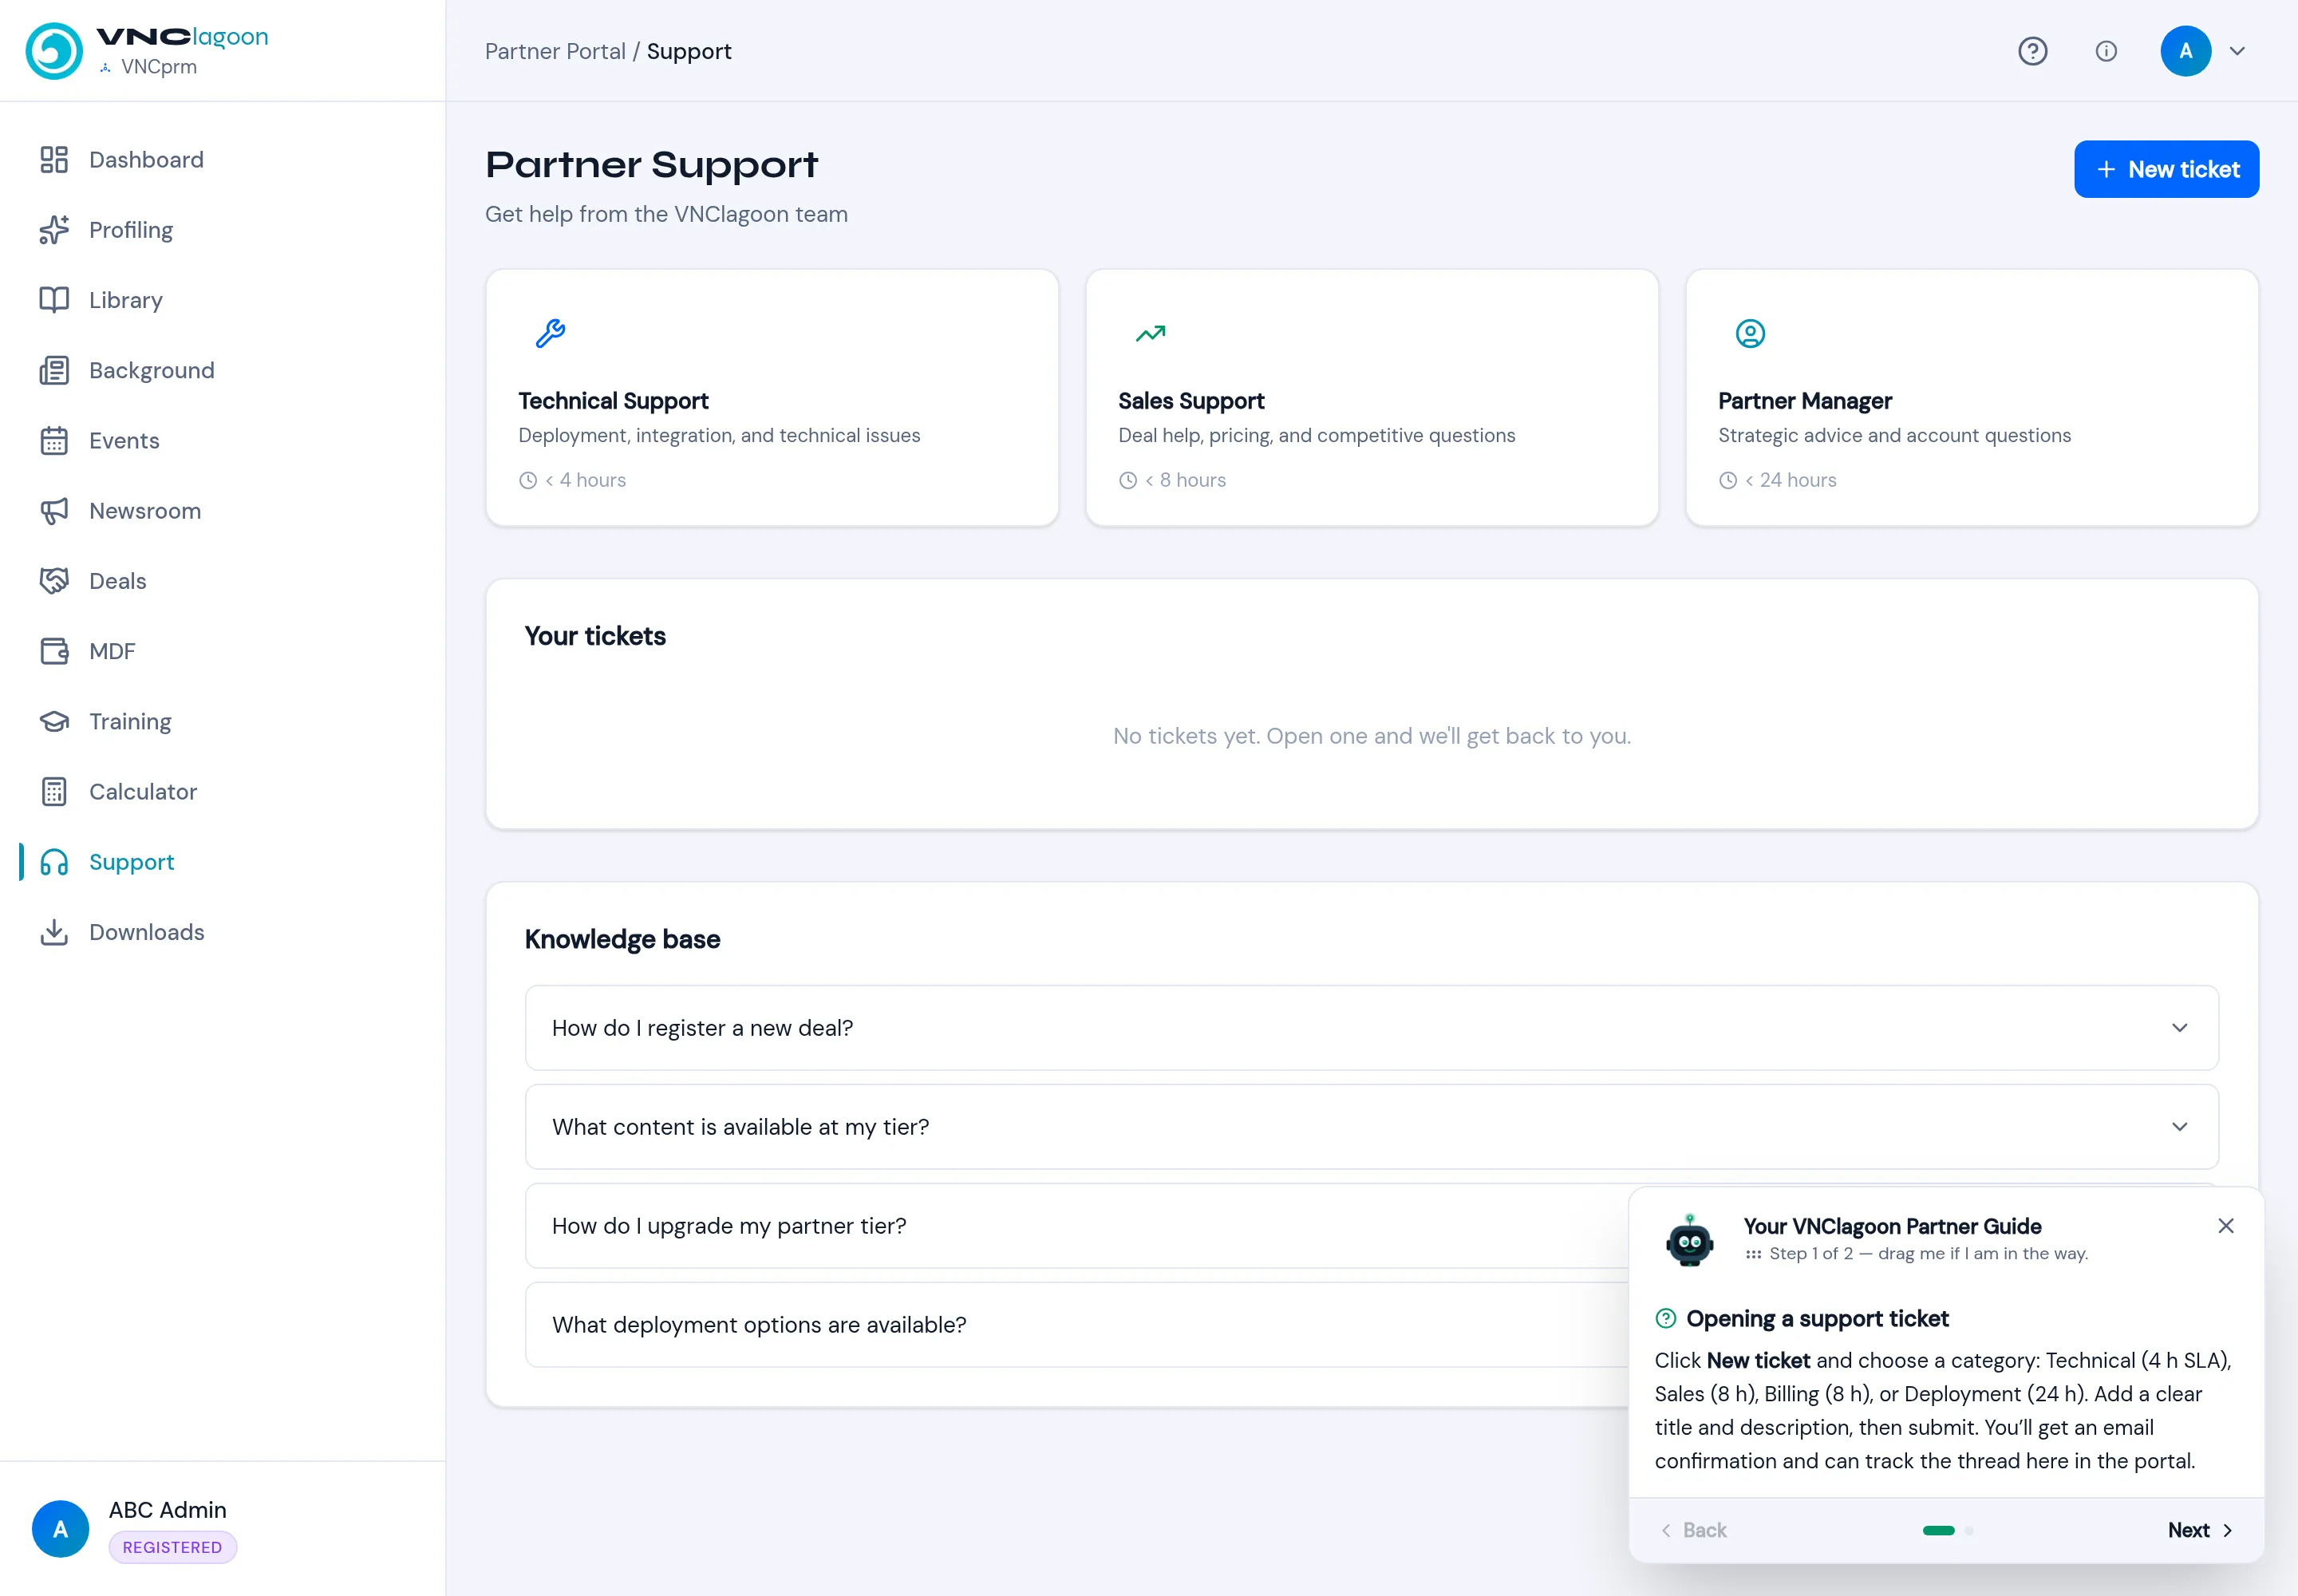
Task: Click Partner Portal breadcrumb link
Action: coord(555,51)
